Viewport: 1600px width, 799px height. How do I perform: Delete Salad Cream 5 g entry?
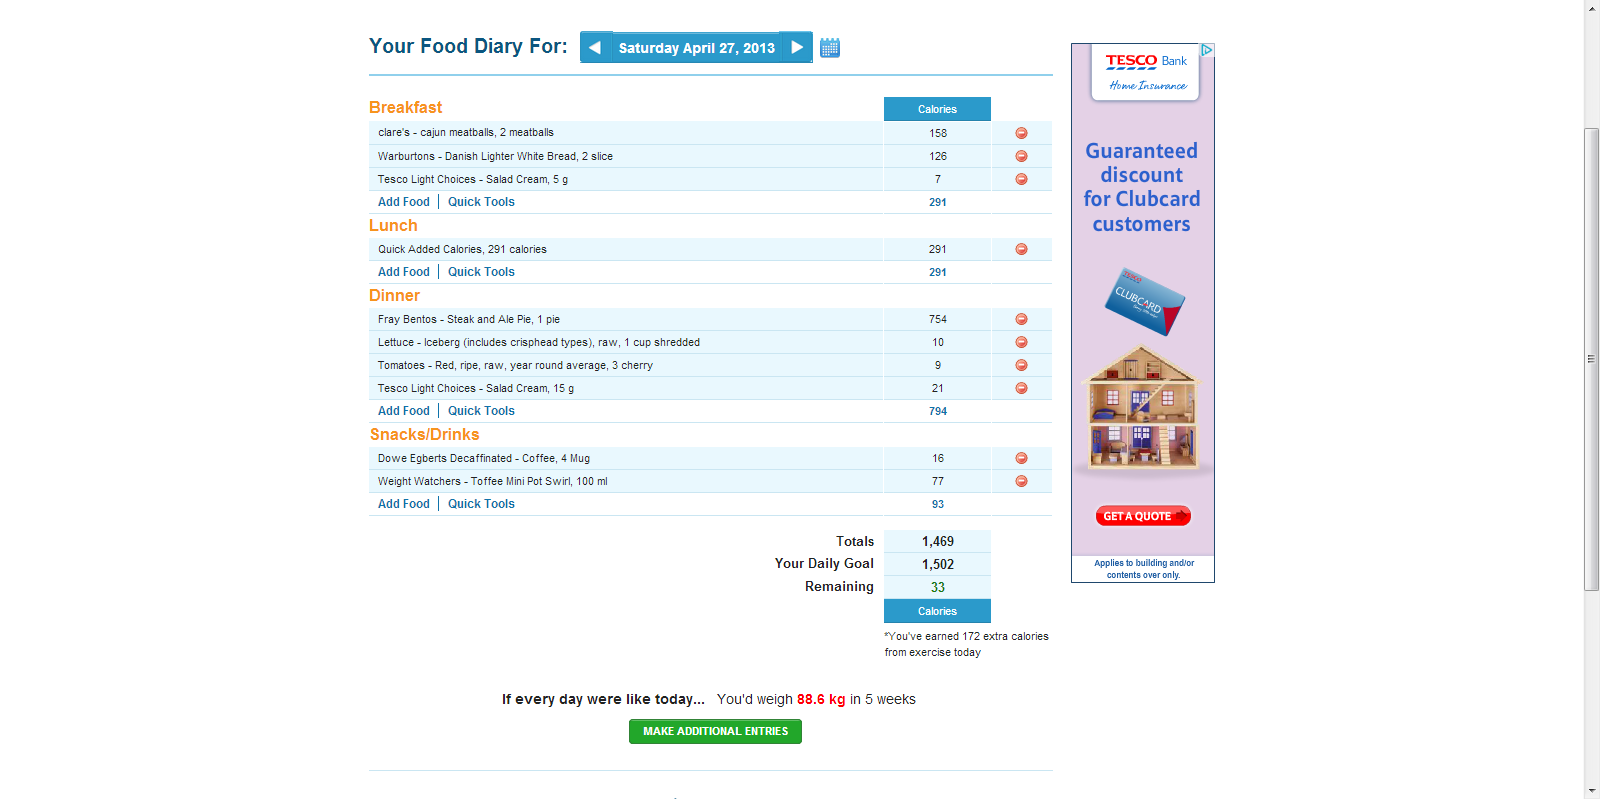[x=1021, y=179]
